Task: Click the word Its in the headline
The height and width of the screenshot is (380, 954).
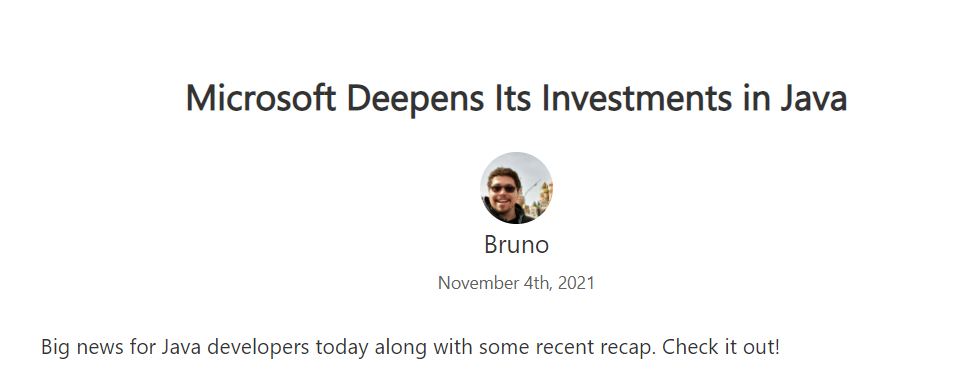Action: tap(514, 97)
